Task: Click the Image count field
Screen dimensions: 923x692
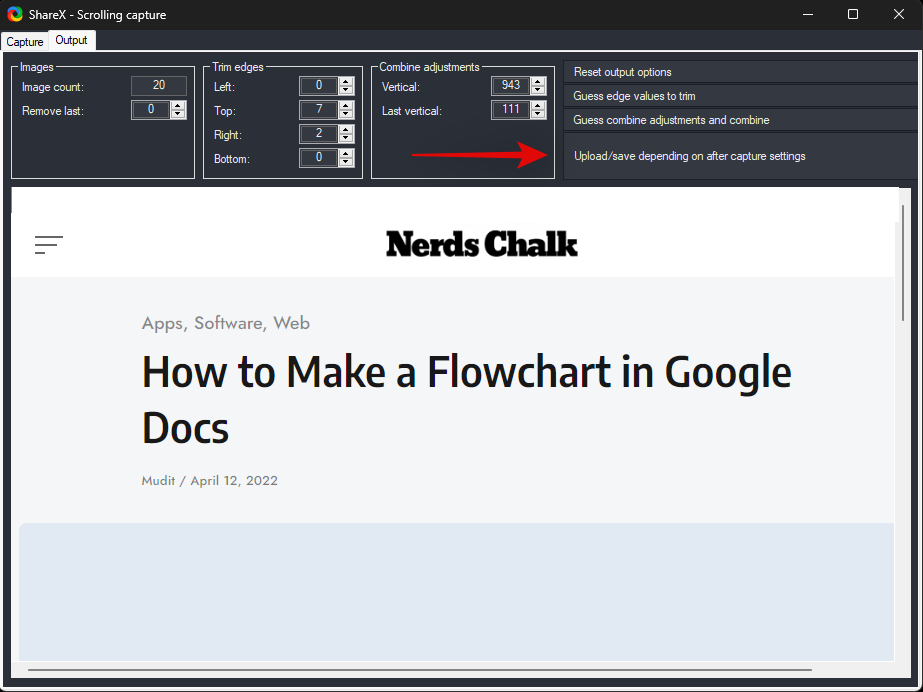Action: [158, 86]
